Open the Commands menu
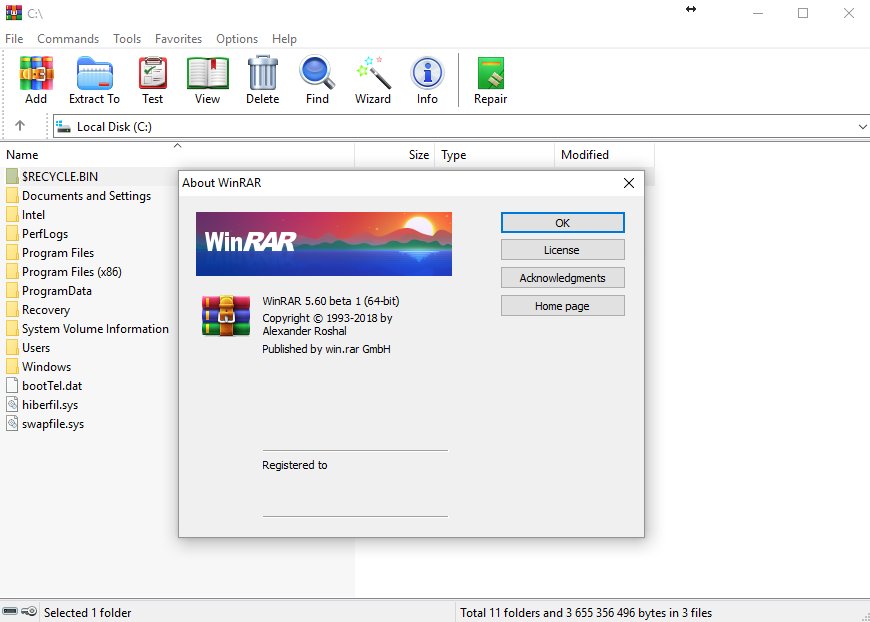This screenshot has width=870, height=622. pyautogui.click(x=68, y=39)
